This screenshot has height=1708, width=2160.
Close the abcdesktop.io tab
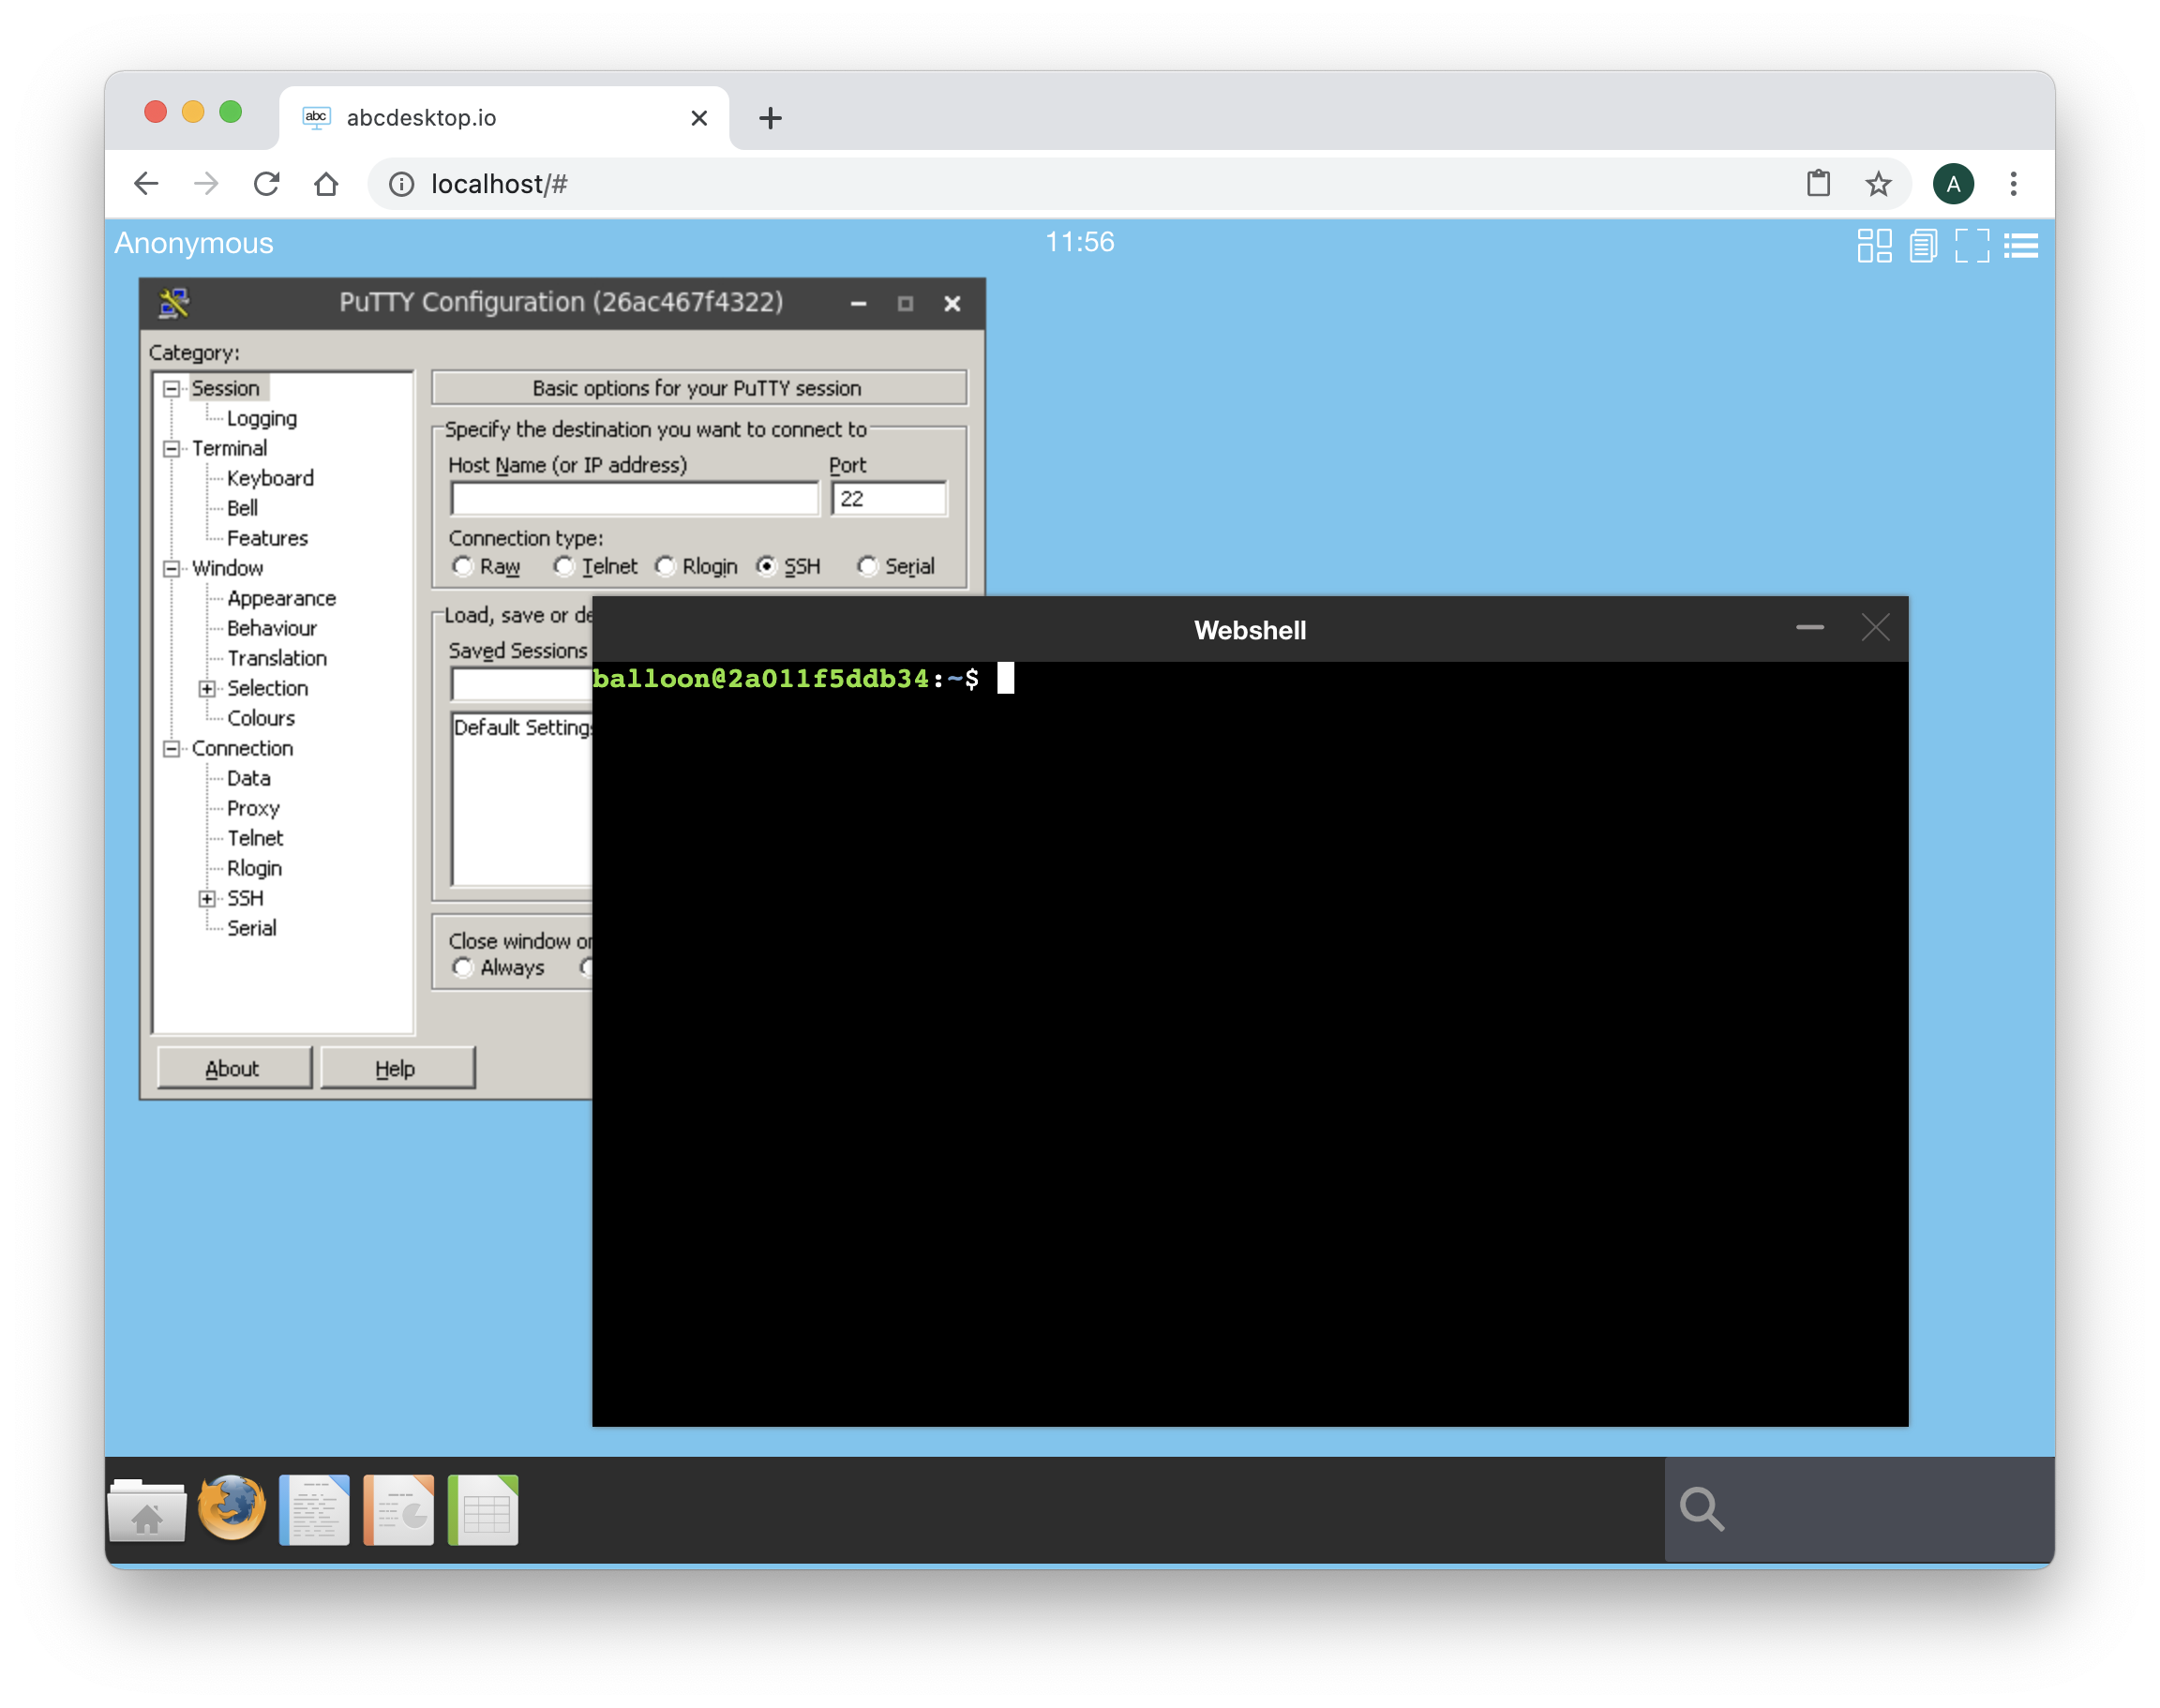click(699, 118)
